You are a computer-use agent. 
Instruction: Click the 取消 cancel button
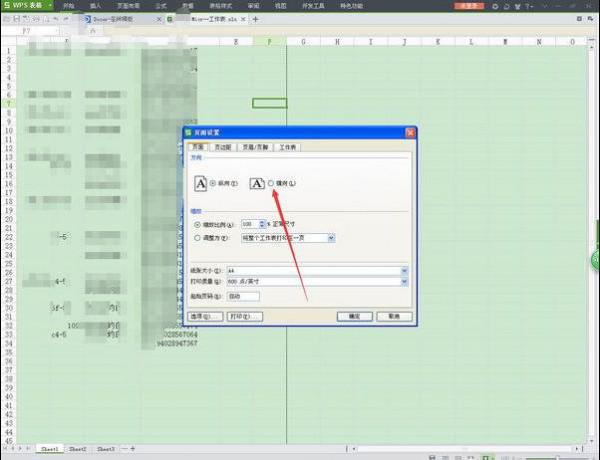pyautogui.click(x=394, y=316)
